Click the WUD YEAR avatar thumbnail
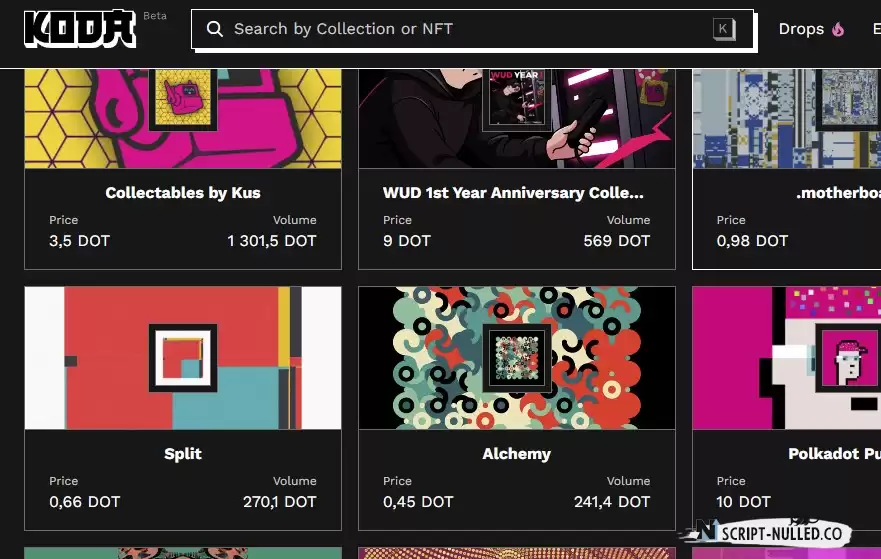Viewport: 881px width, 559px height. click(516, 98)
